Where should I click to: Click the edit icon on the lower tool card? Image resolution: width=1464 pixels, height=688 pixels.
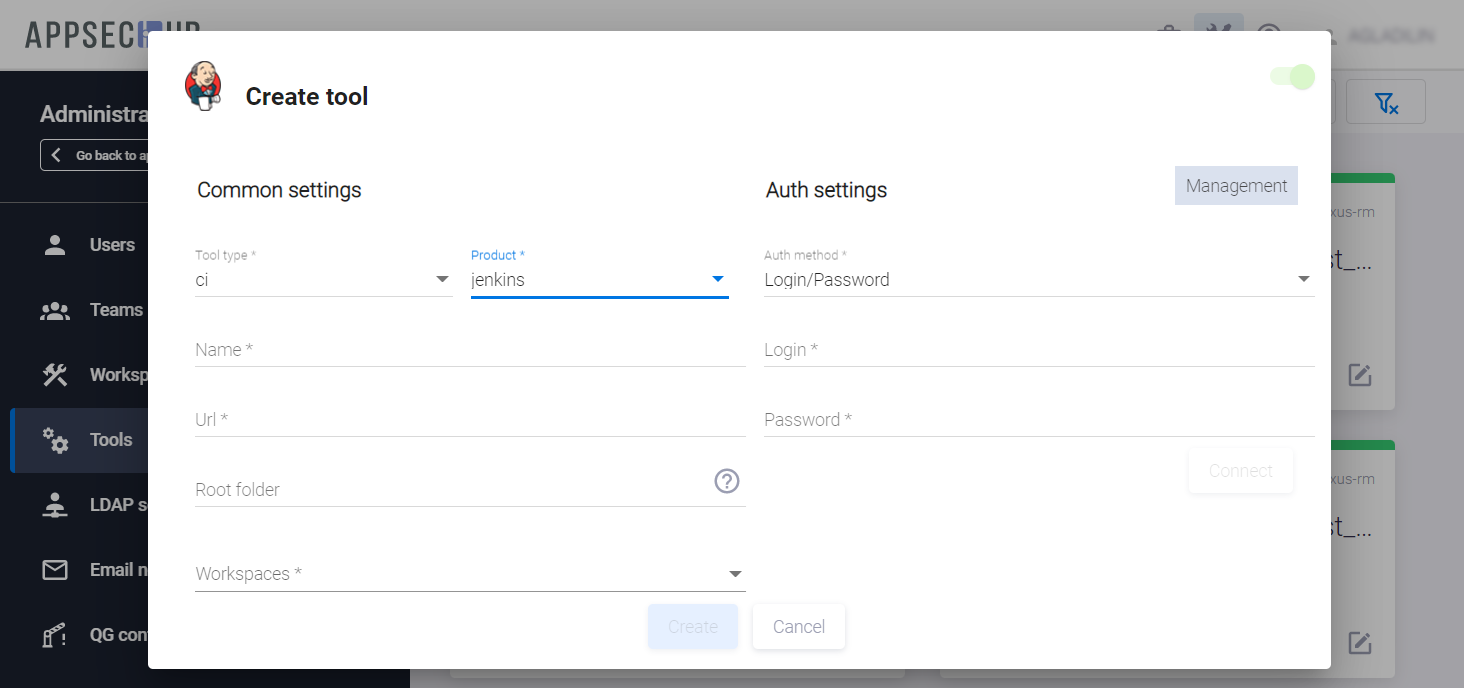click(x=1359, y=643)
